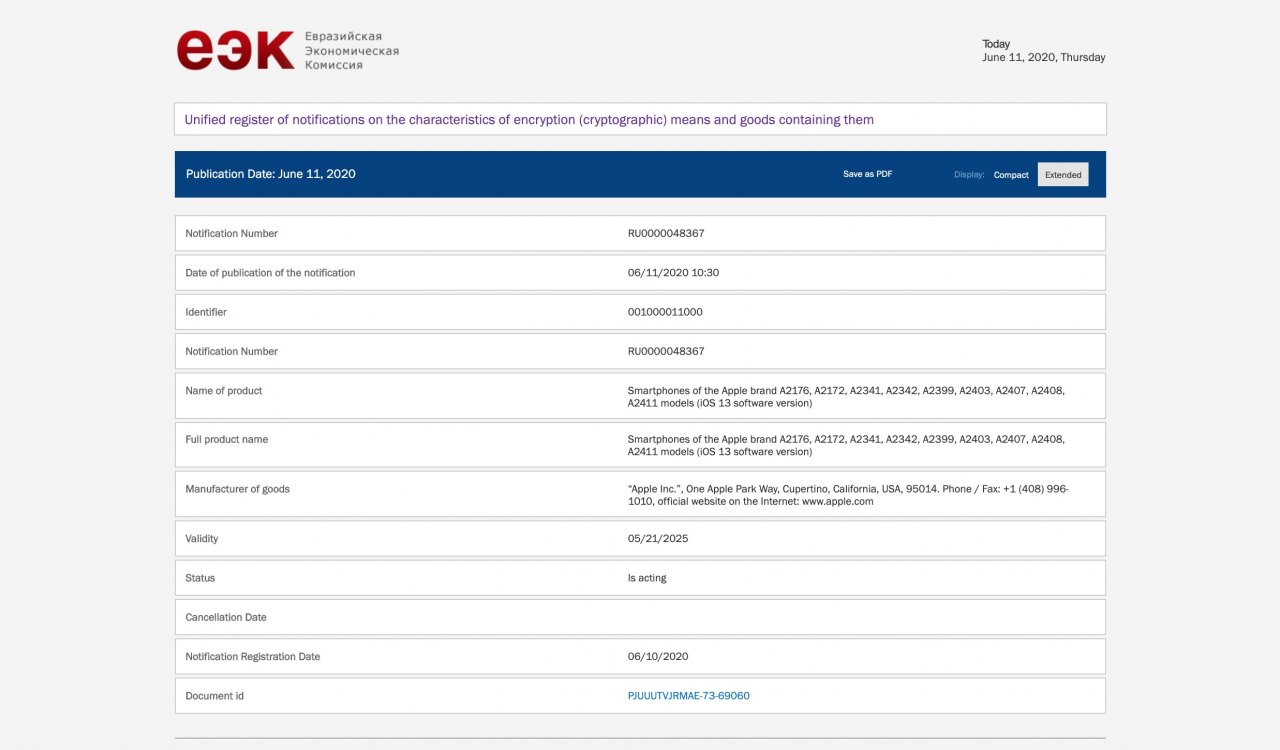Click the Name of product label
This screenshot has height=750, width=1280.
(224, 391)
